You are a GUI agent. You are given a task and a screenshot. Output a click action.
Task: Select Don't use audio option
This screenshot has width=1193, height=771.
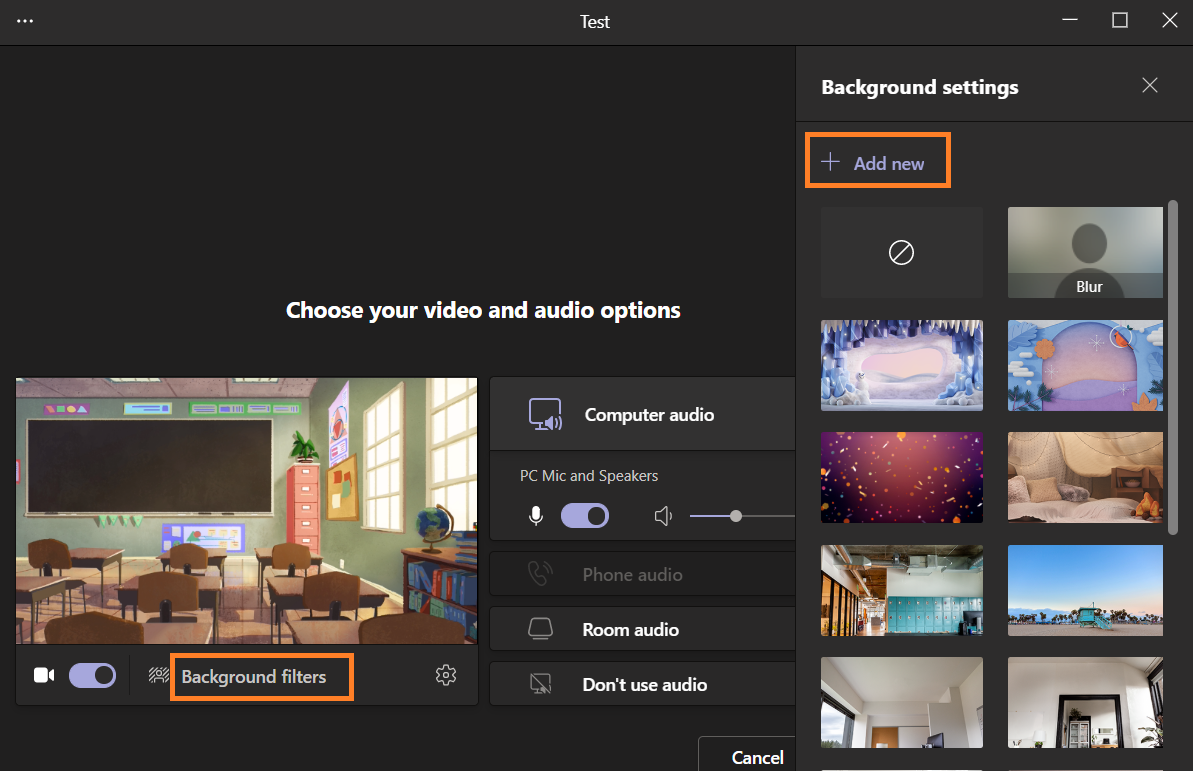tap(642, 683)
